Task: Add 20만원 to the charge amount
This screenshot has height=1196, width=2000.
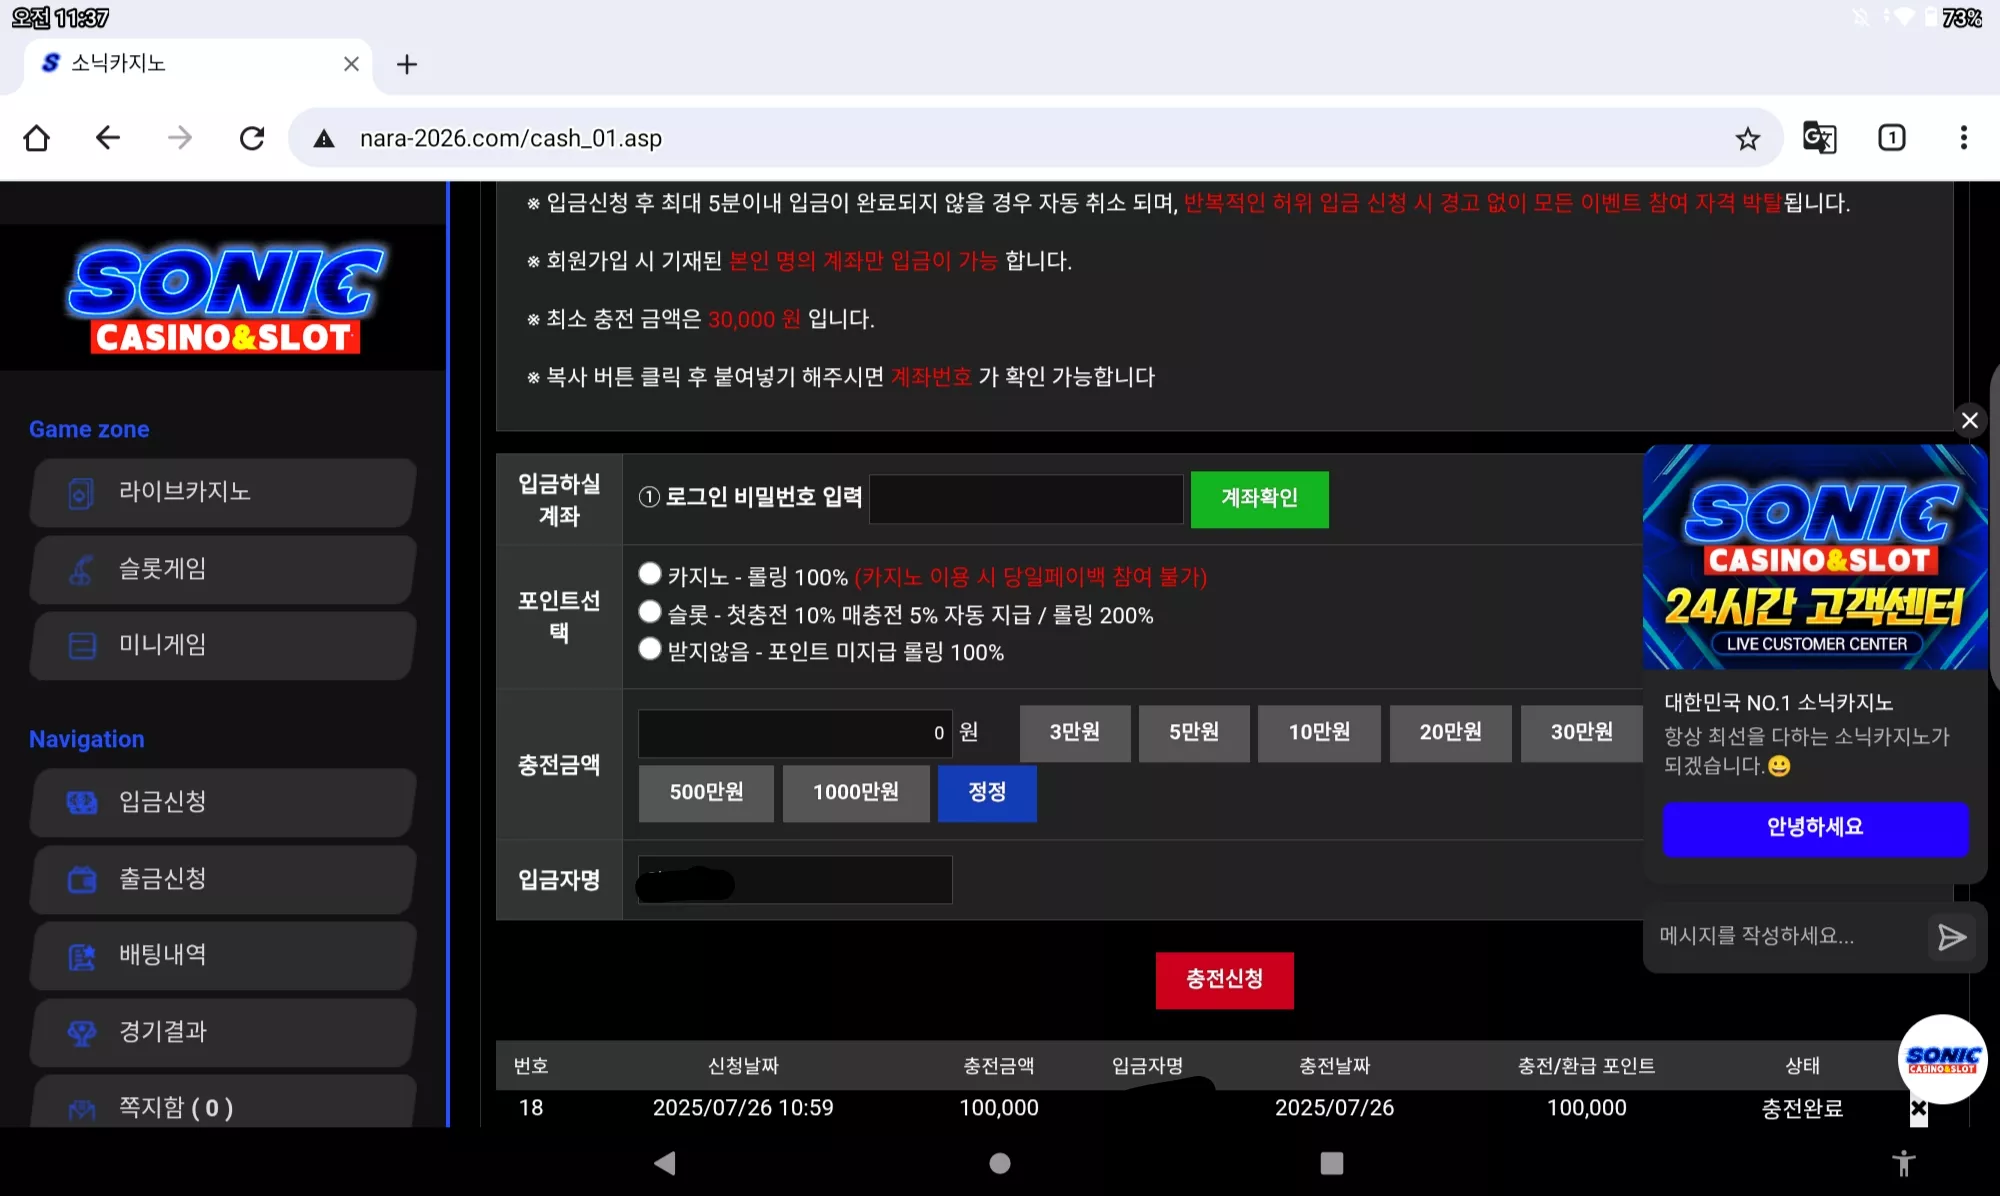Action: tap(1450, 733)
